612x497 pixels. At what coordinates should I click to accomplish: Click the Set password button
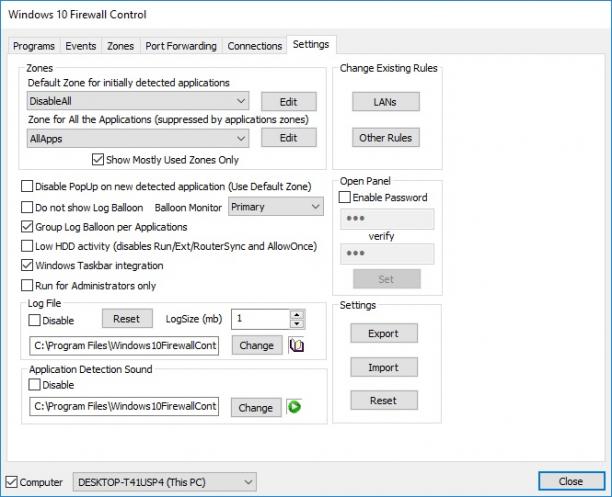click(x=387, y=279)
